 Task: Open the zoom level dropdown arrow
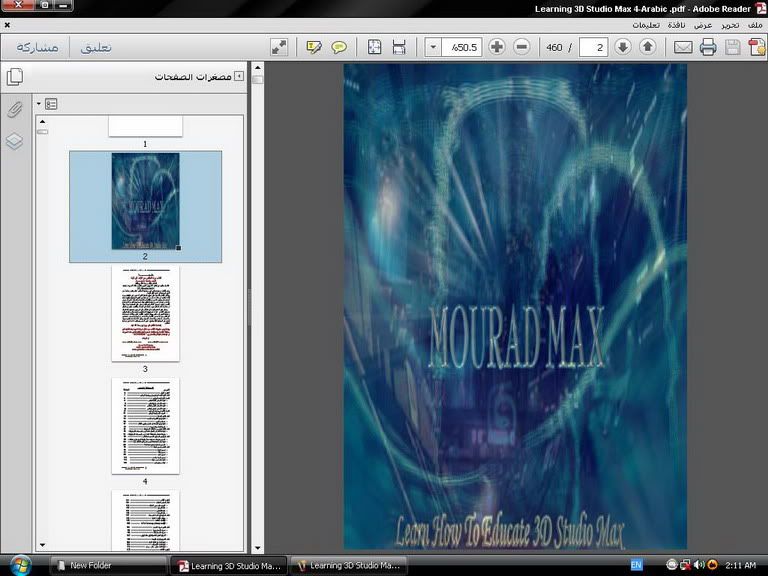tap(433, 47)
